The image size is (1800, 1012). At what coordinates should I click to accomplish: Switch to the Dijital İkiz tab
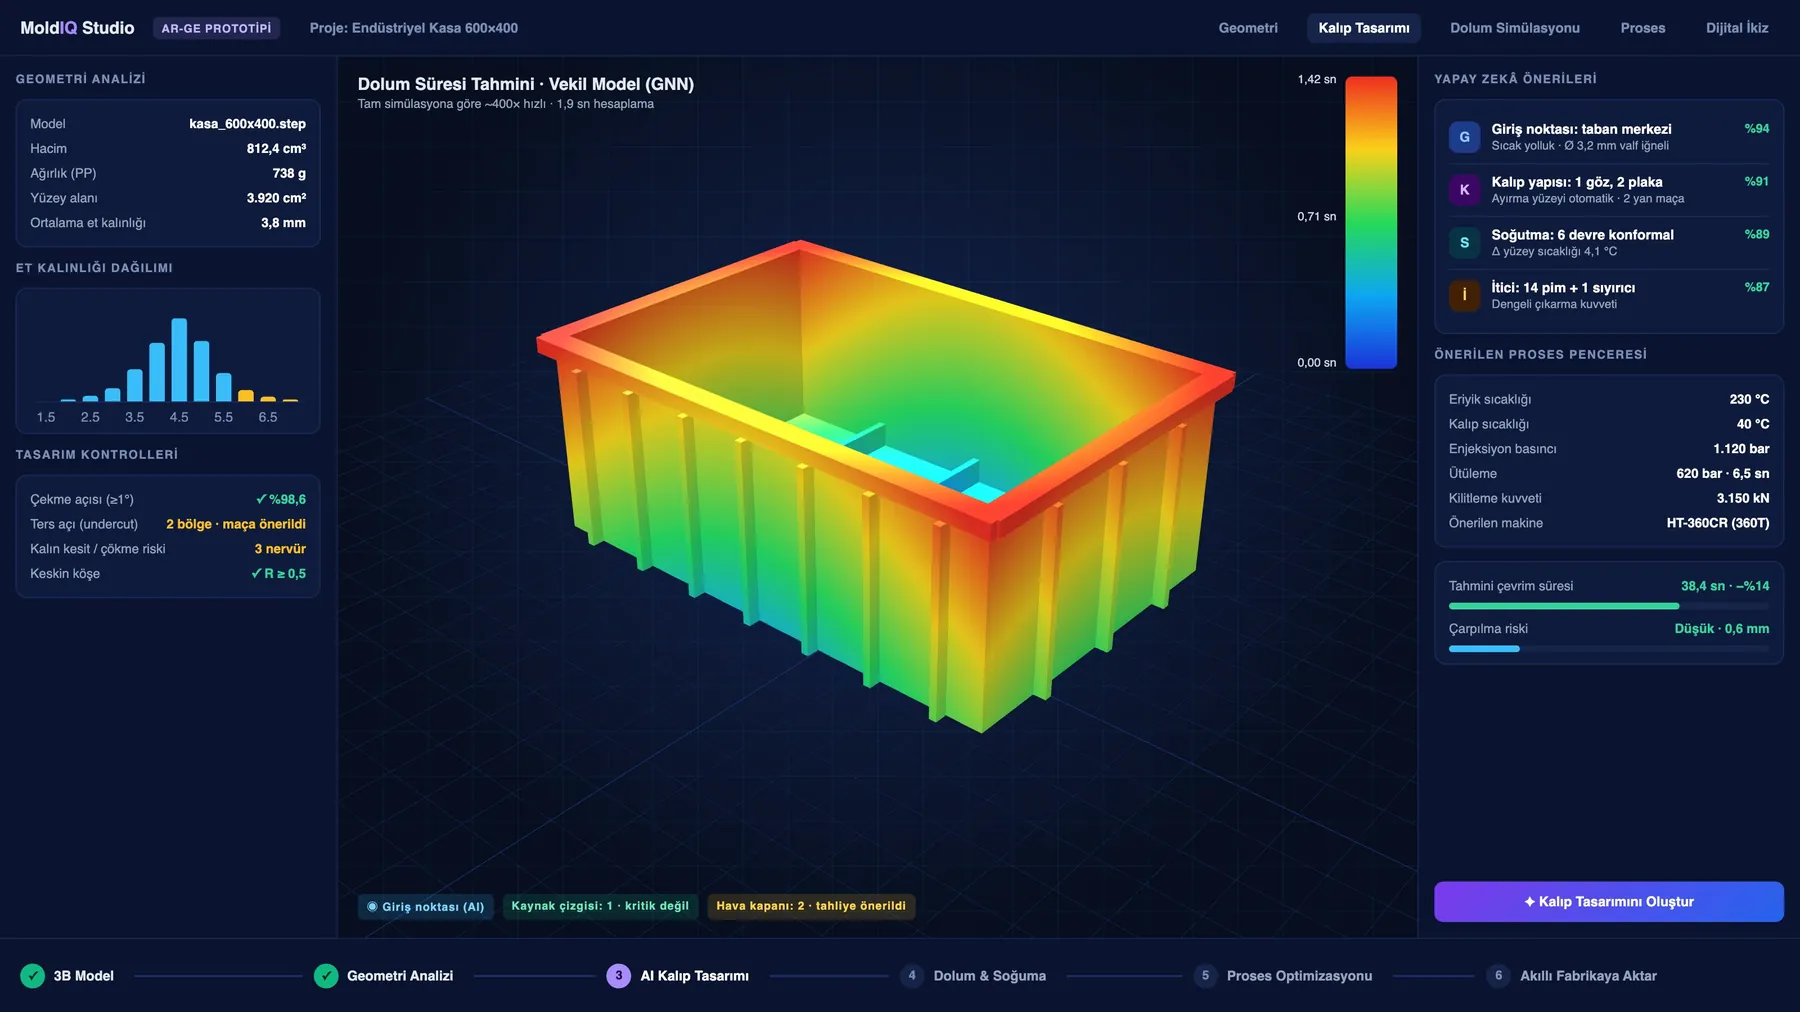click(x=1737, y=28)
